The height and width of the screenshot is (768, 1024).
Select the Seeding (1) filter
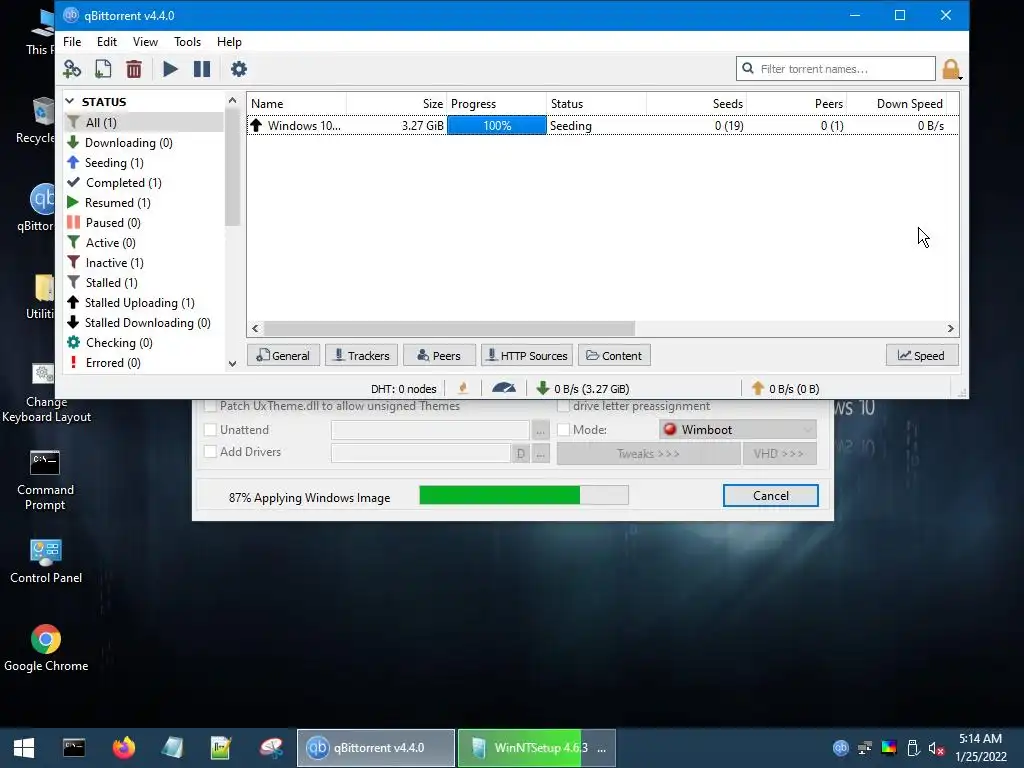pos(144,163)
